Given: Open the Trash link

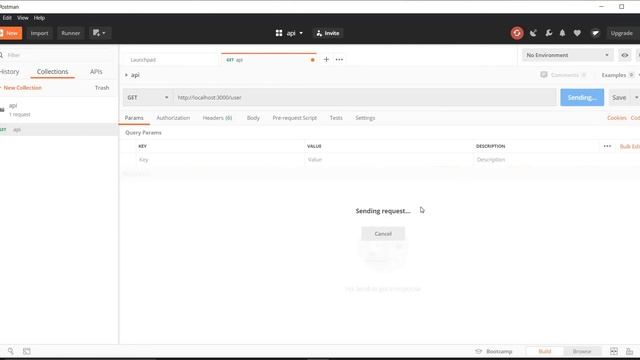Looking at the screenshot, I should tap(102, 88).
